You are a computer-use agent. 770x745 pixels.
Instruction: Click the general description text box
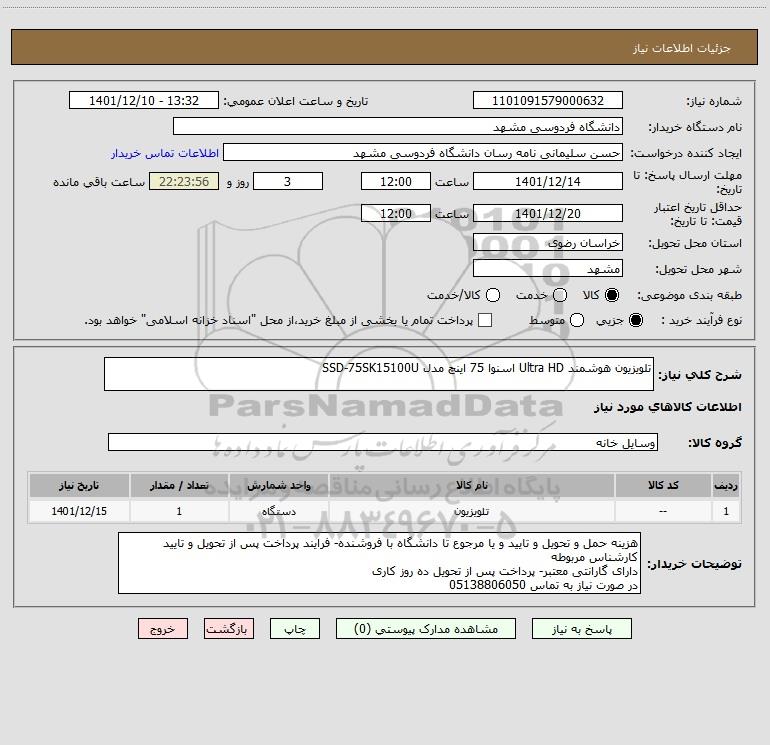[x=379, y=374]
